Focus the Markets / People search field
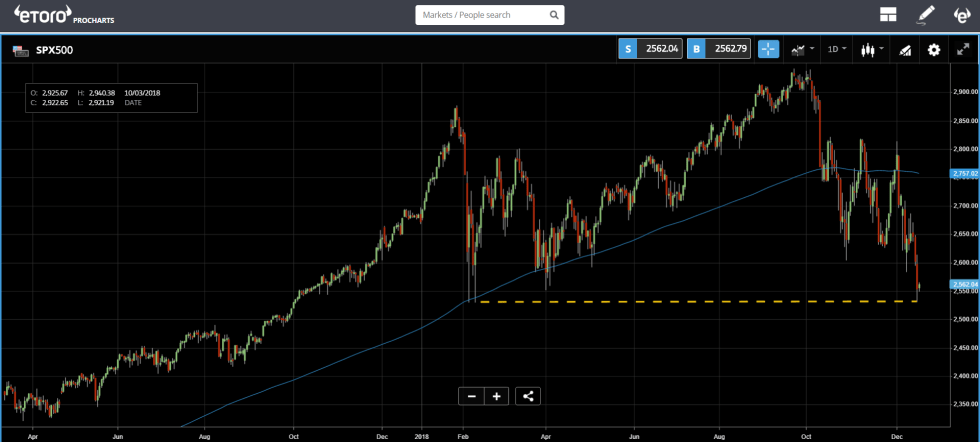The height and width of the screenshot is (442, 980). pyautogui.click(x=480, y=15)
